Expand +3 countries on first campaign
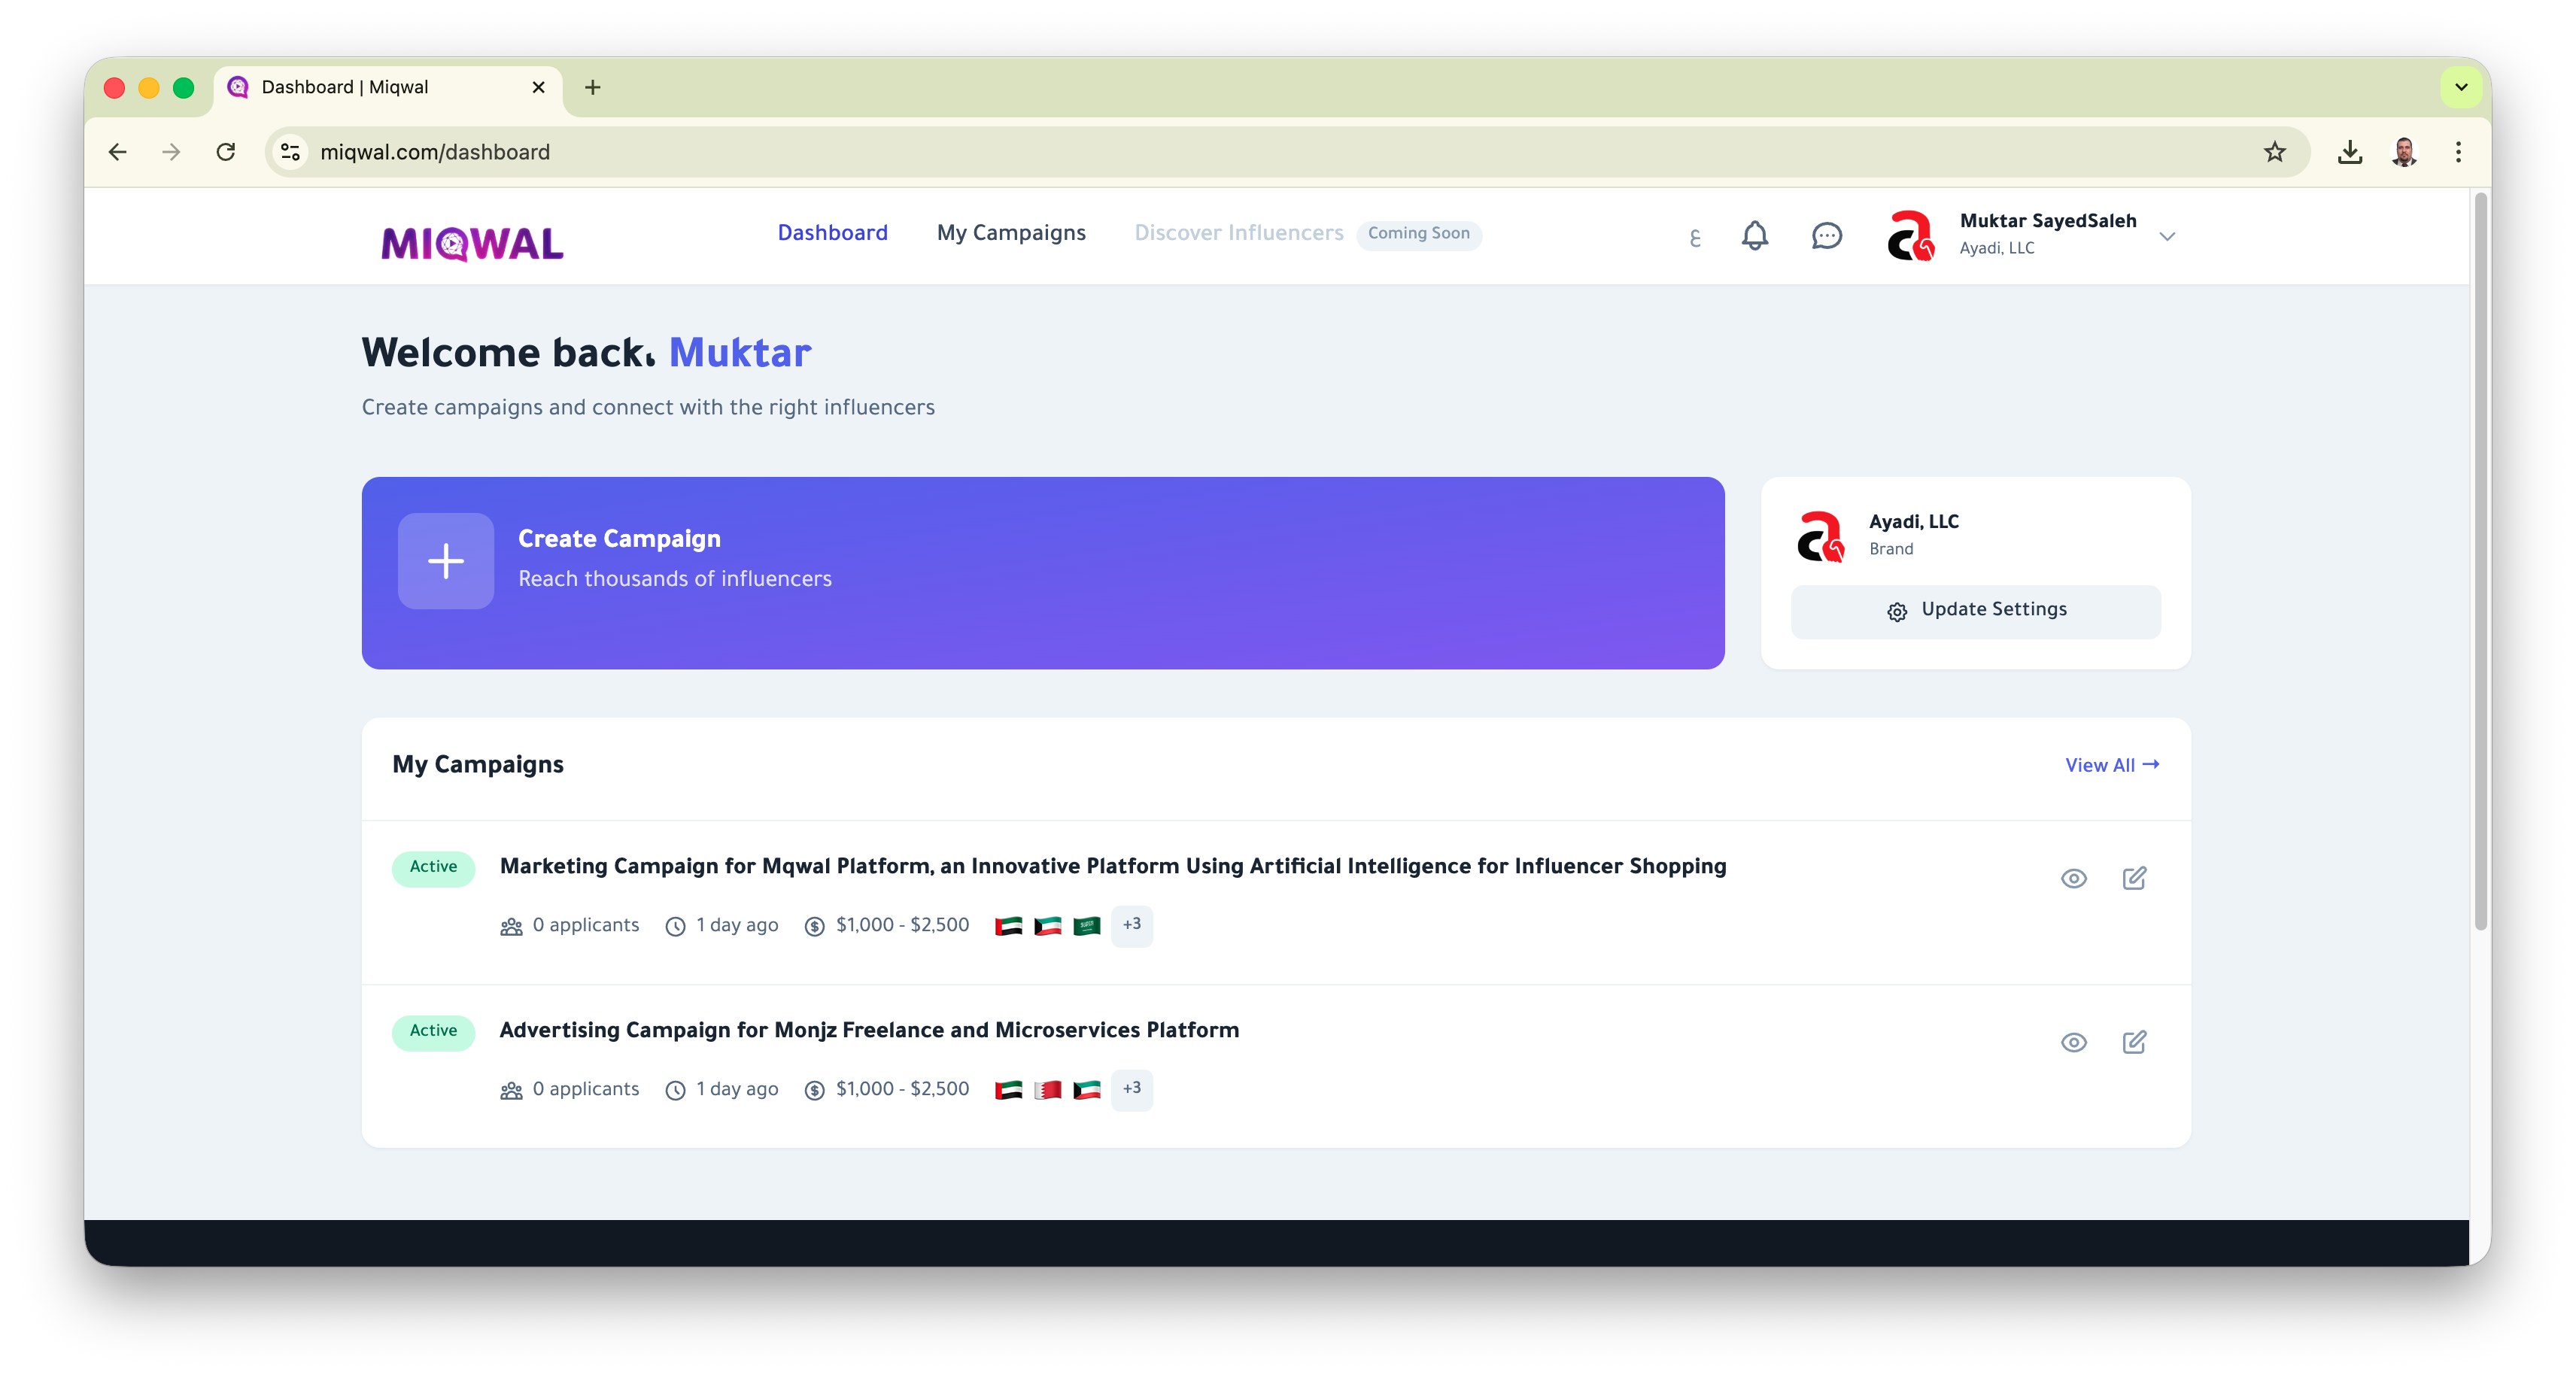2576x1378 pixels. [1131, 925]
